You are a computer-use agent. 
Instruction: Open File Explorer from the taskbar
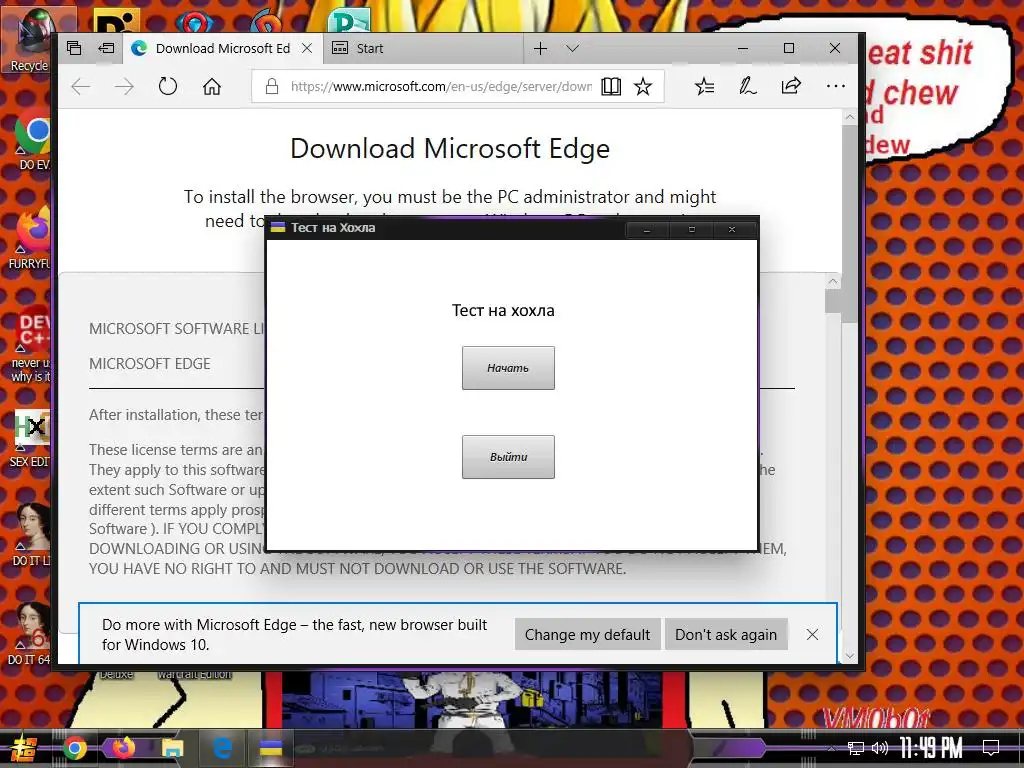tap(172, 748)
